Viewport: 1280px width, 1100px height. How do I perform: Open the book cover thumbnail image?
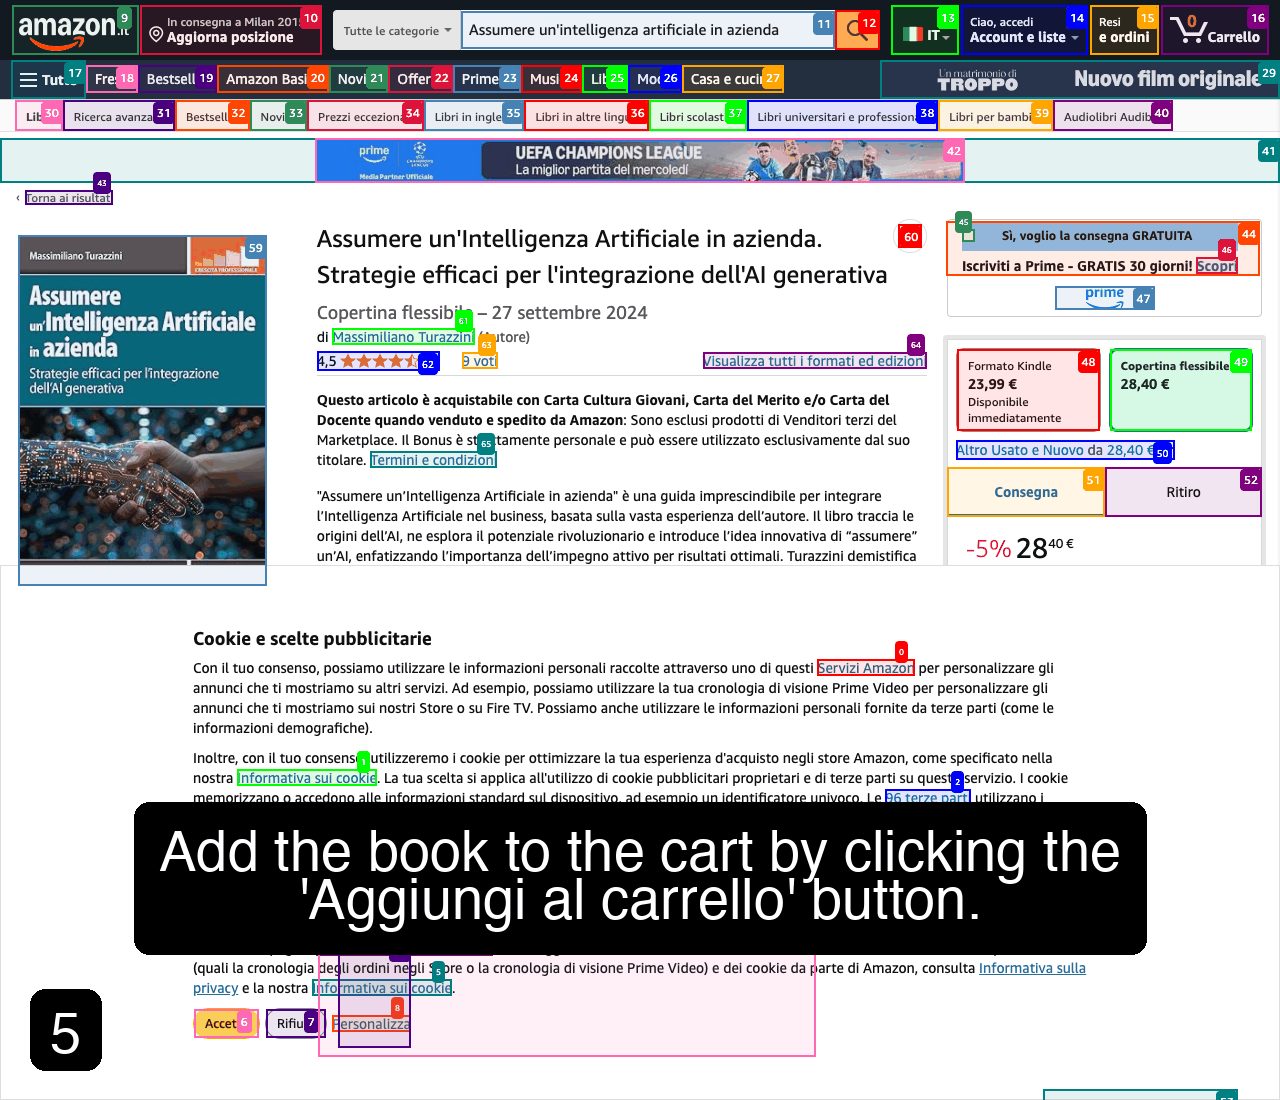click(x=143, y=410)
